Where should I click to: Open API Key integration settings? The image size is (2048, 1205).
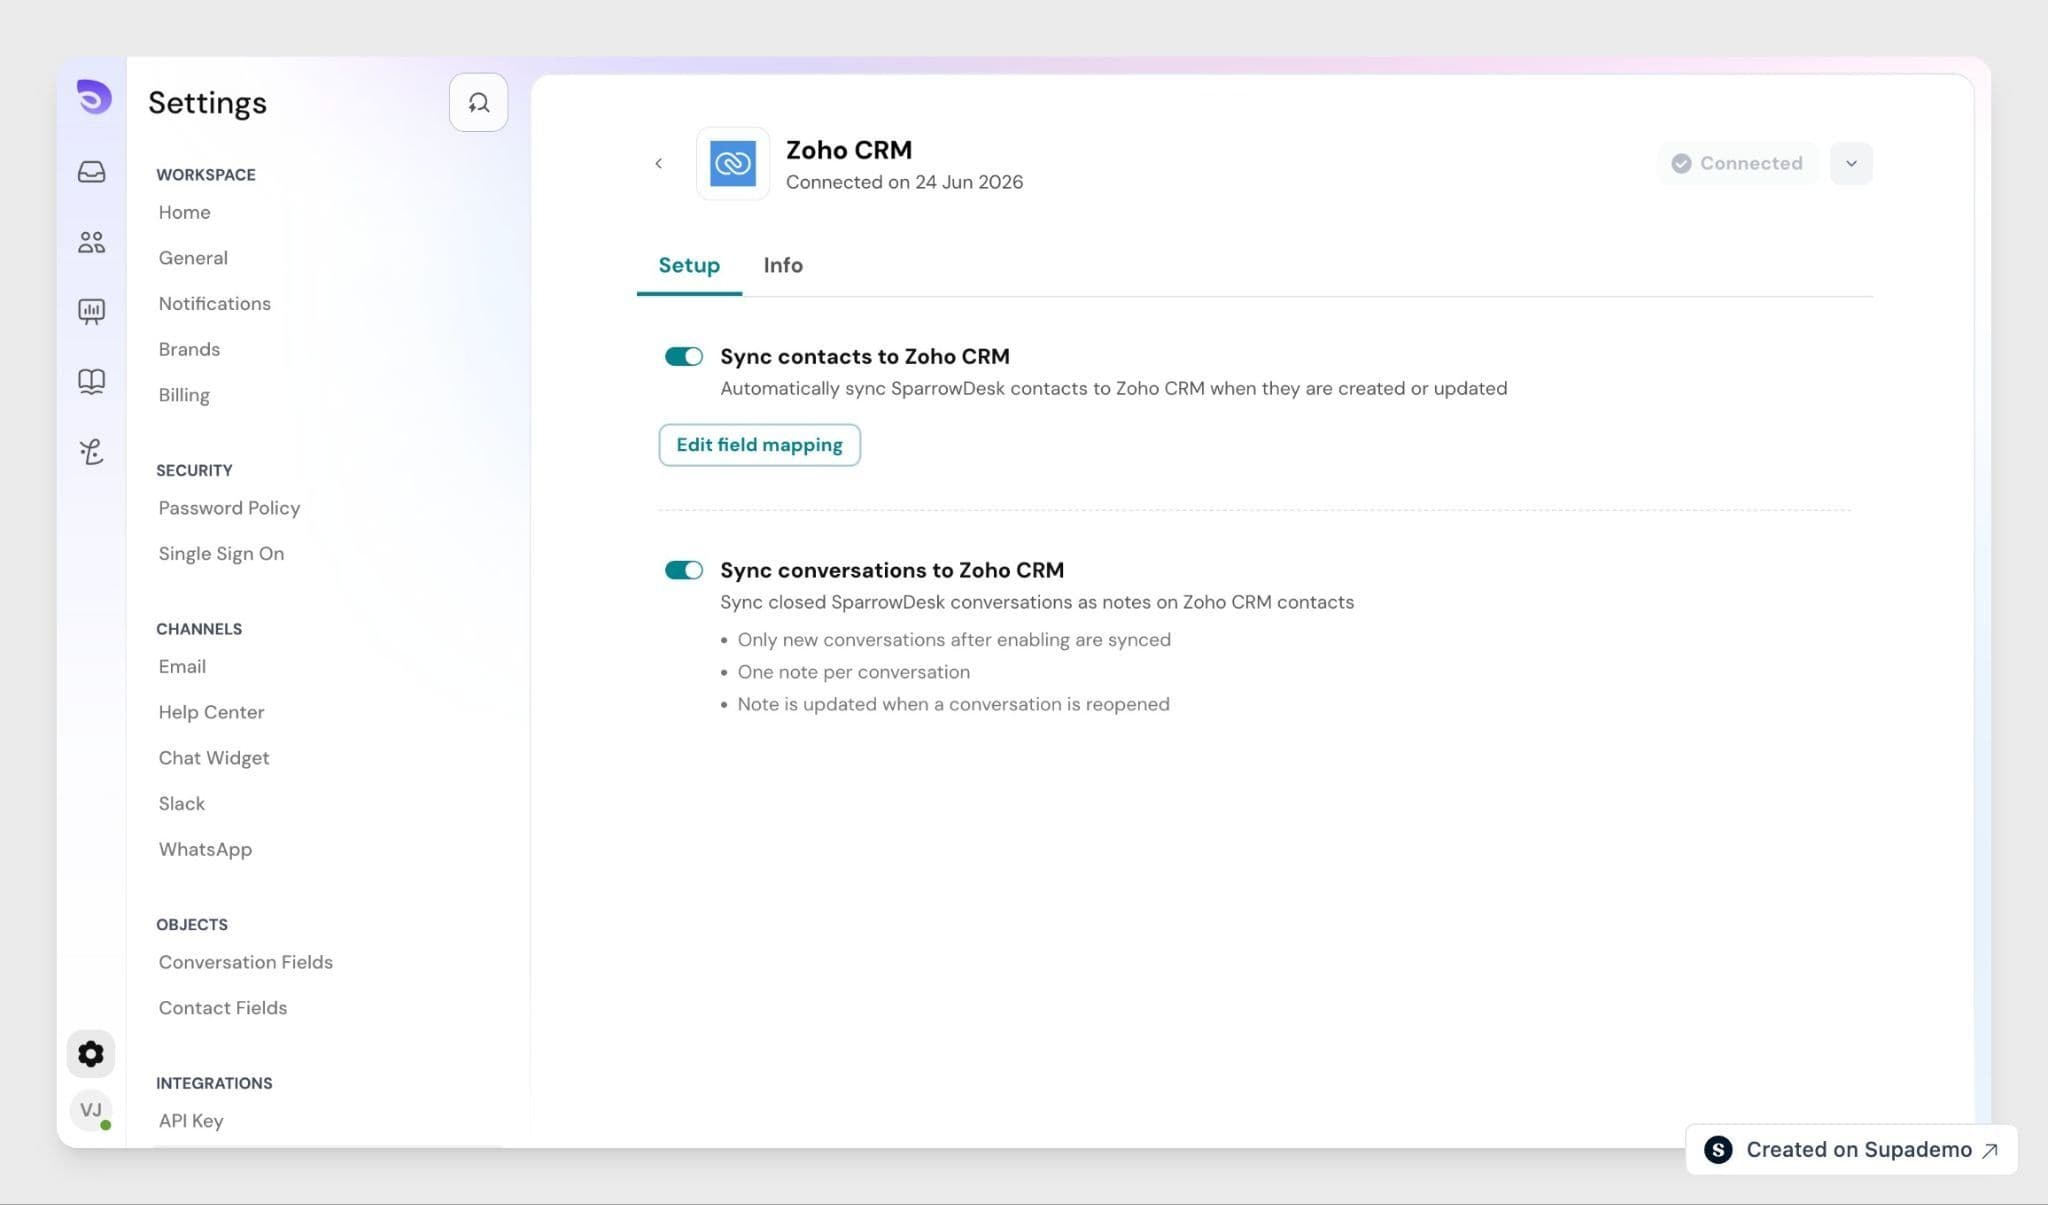[x=190, y=1121]
